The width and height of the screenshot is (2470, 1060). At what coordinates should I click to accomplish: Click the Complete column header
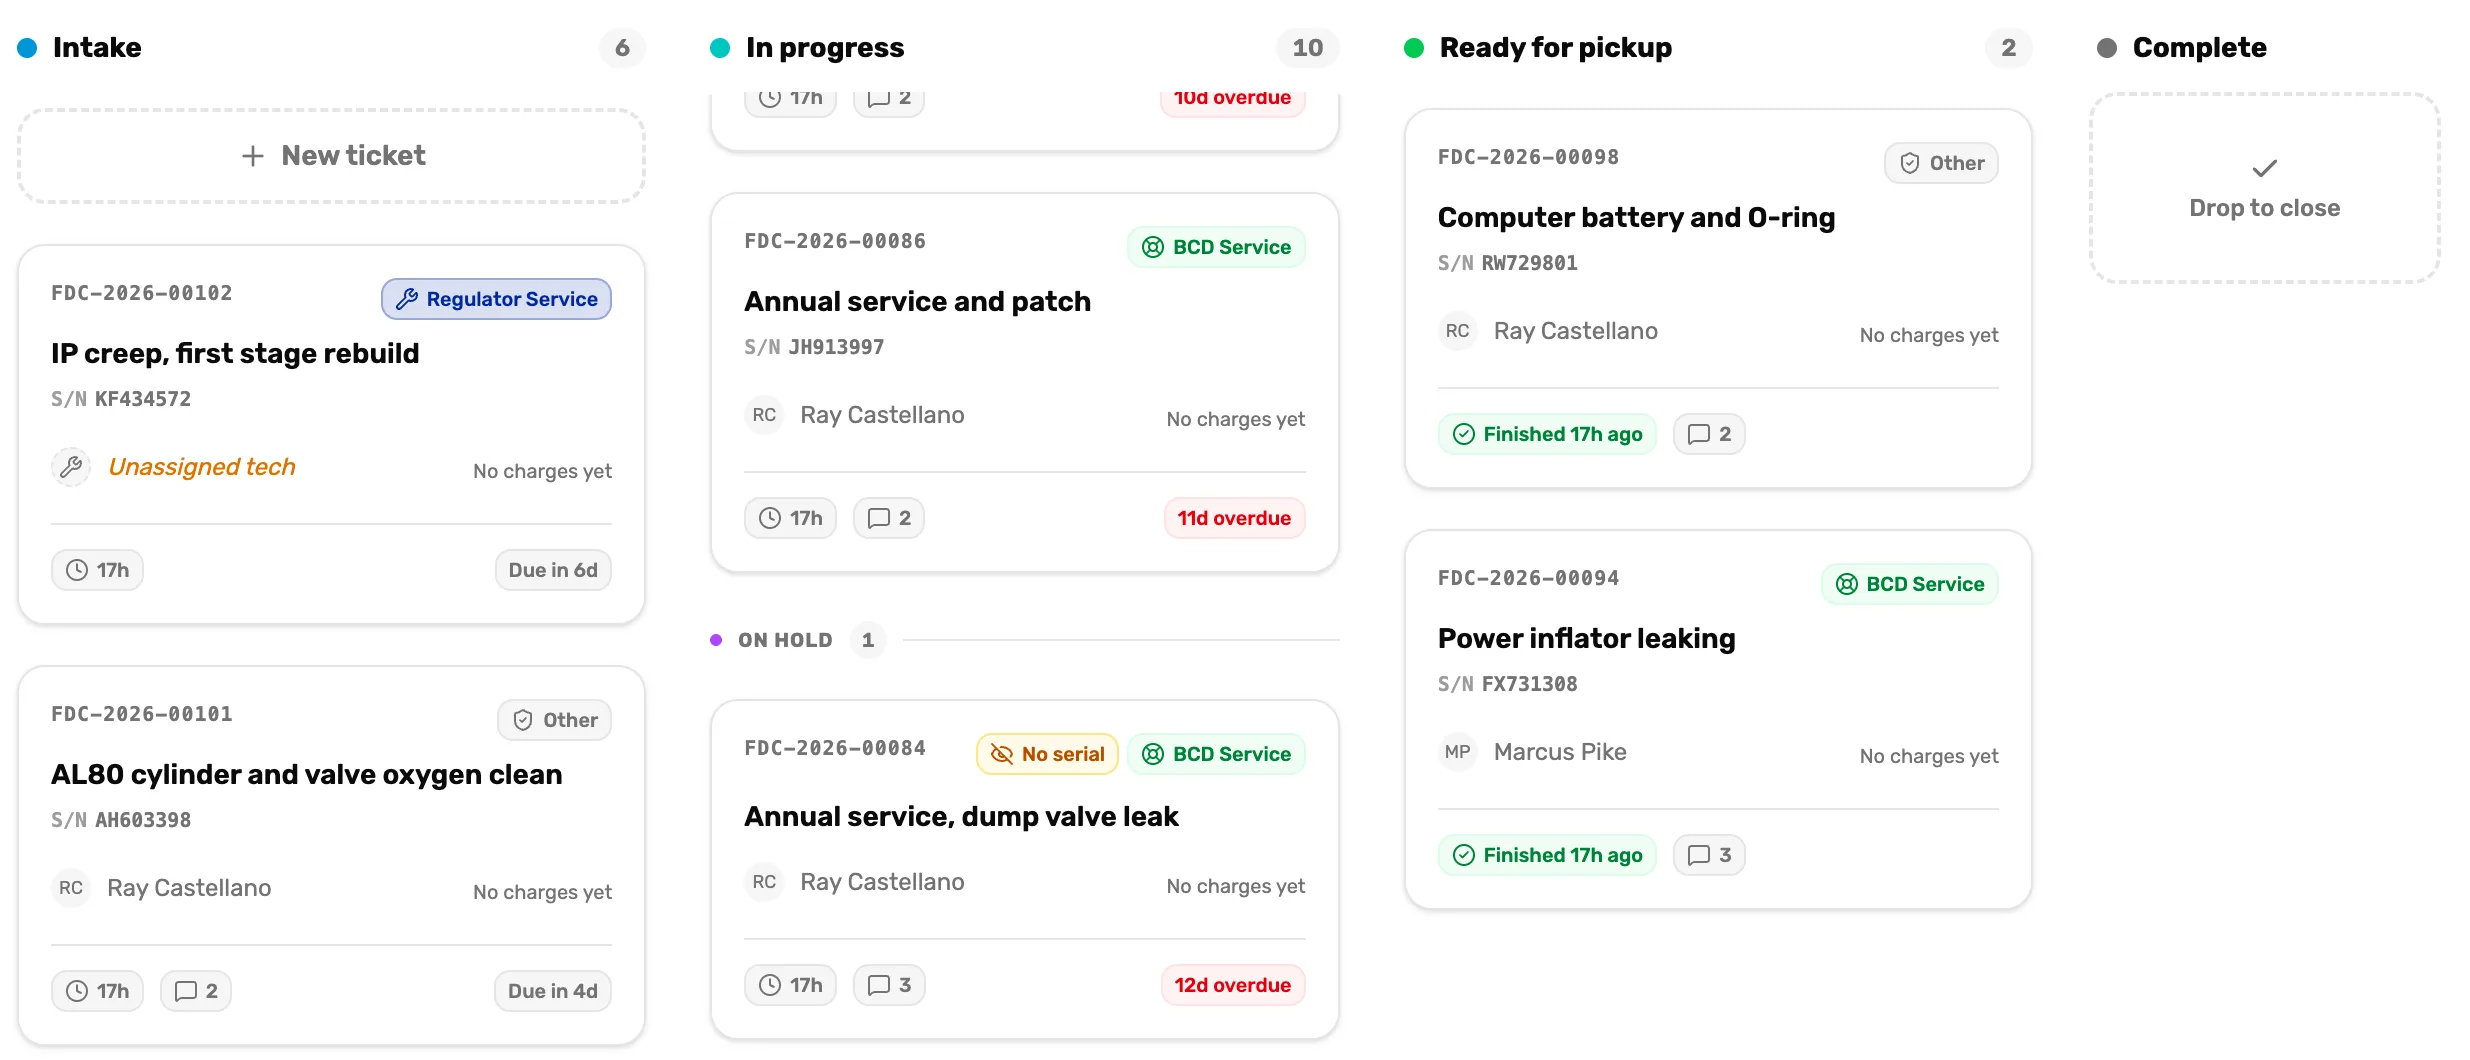(2199, 47)
